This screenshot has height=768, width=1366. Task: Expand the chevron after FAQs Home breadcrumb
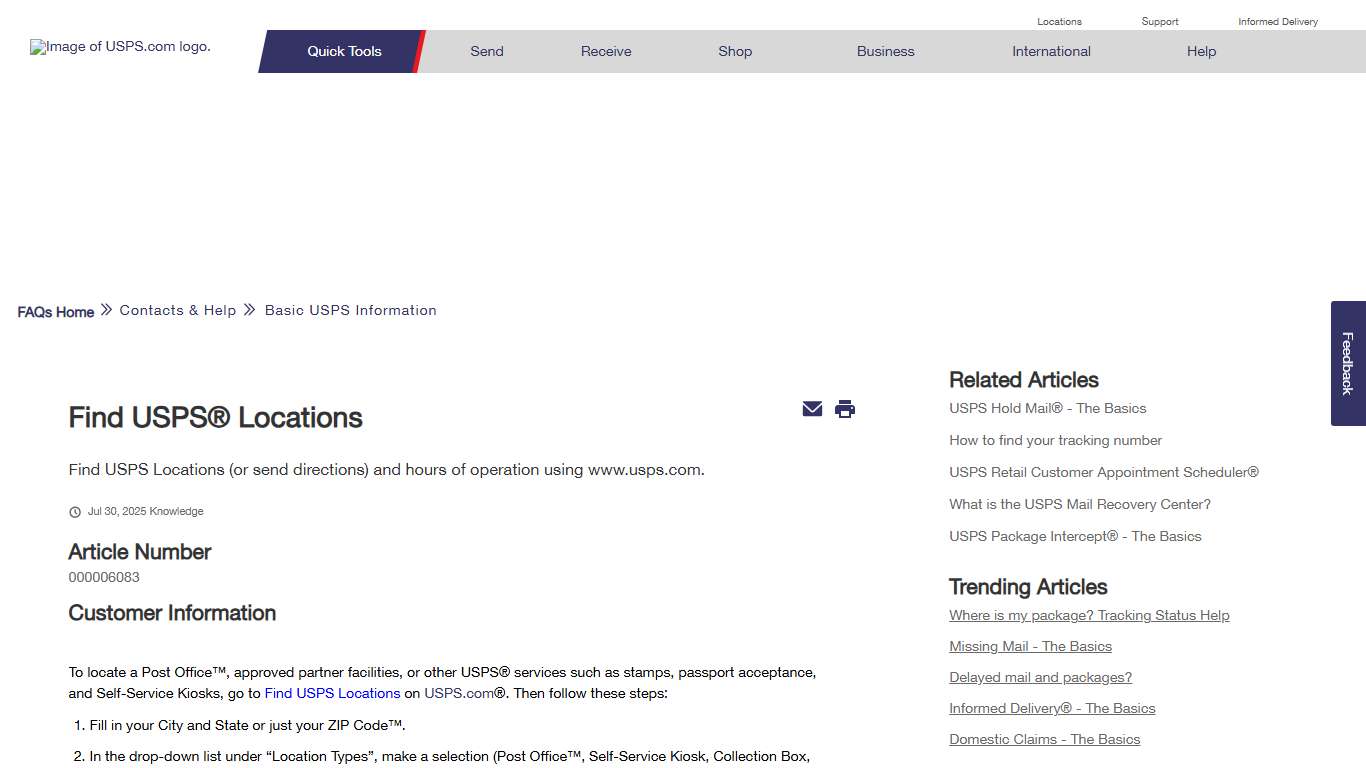click(x=105, y=310)
